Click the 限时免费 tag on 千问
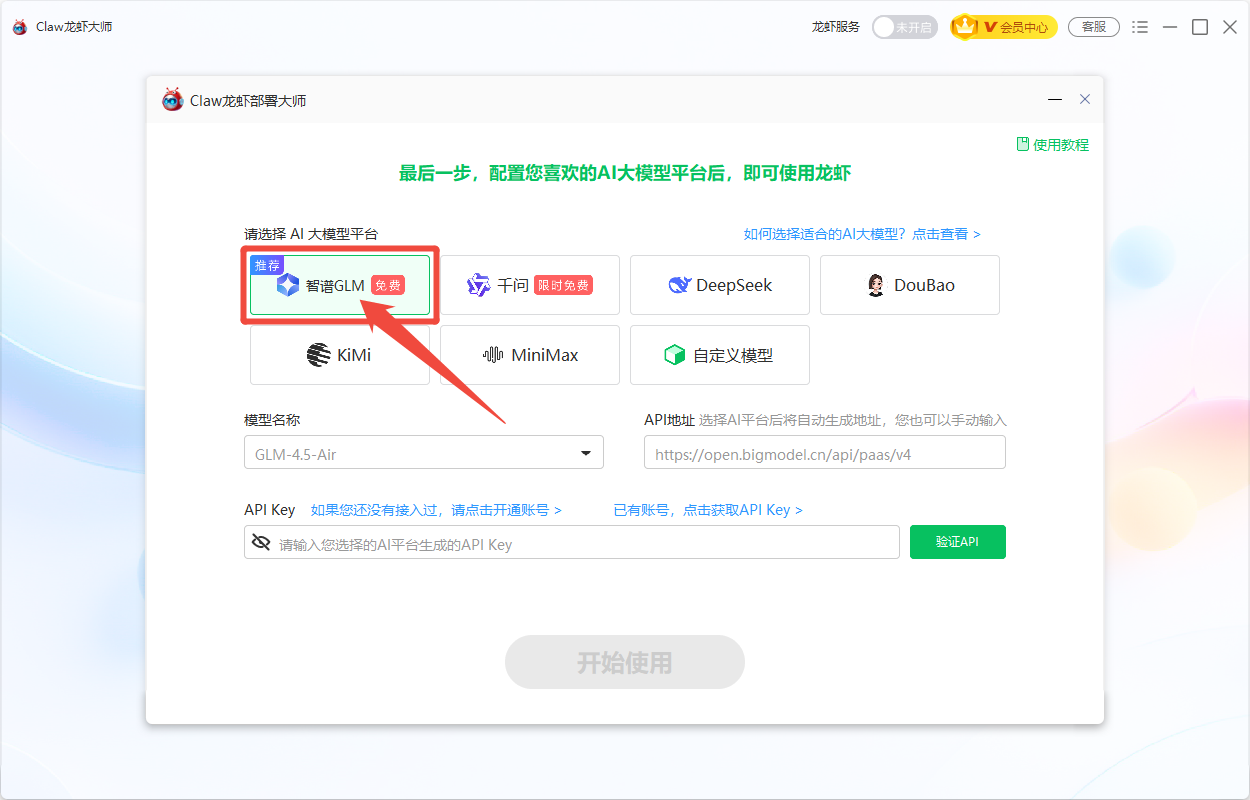Image resolution: width=1250 pixels, height=800 pixels. click(x=563, y=286)
